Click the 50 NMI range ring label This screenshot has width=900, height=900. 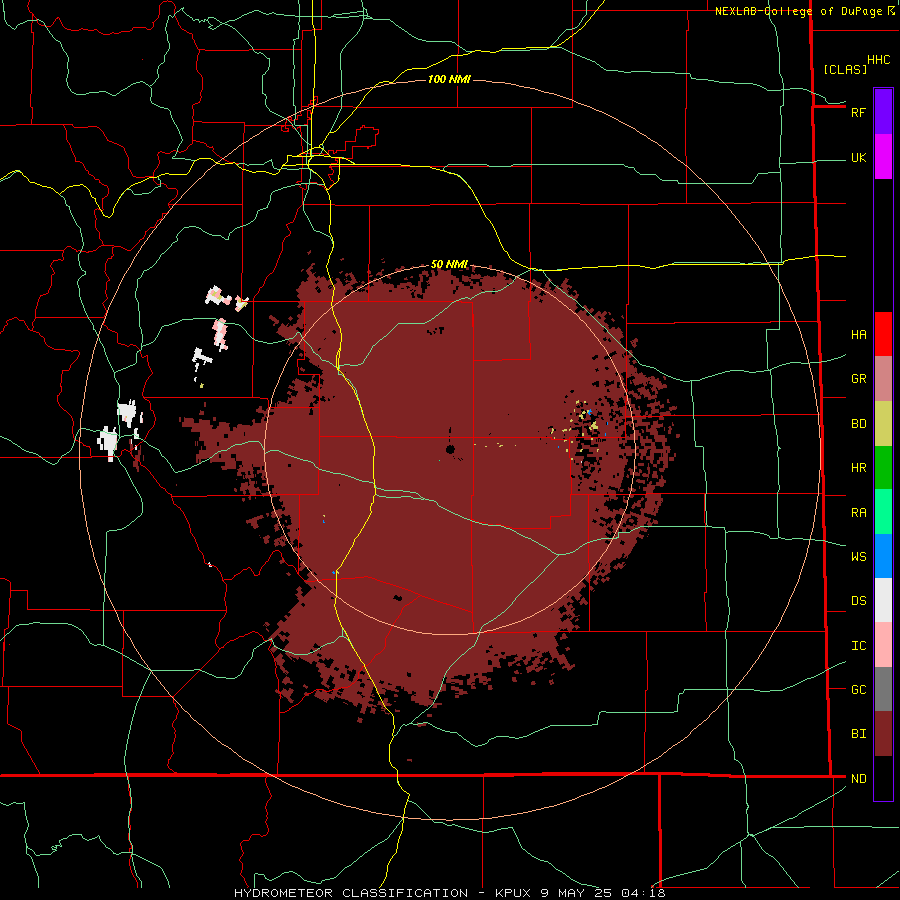(449, 264)
